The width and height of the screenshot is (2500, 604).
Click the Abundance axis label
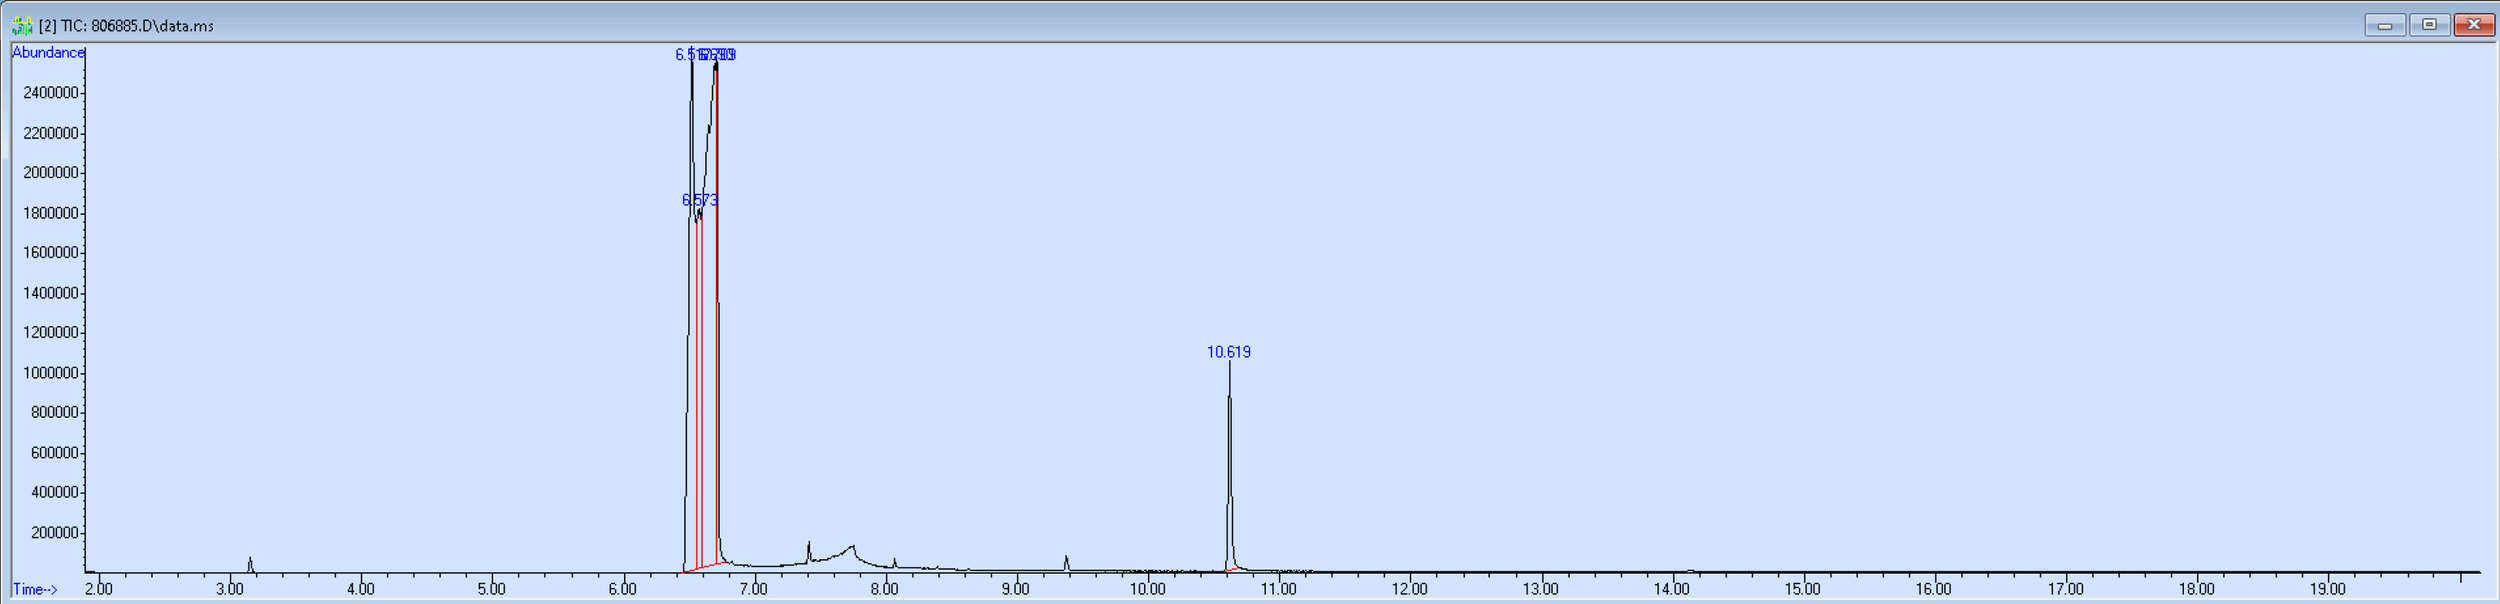(x=48, y=53)
